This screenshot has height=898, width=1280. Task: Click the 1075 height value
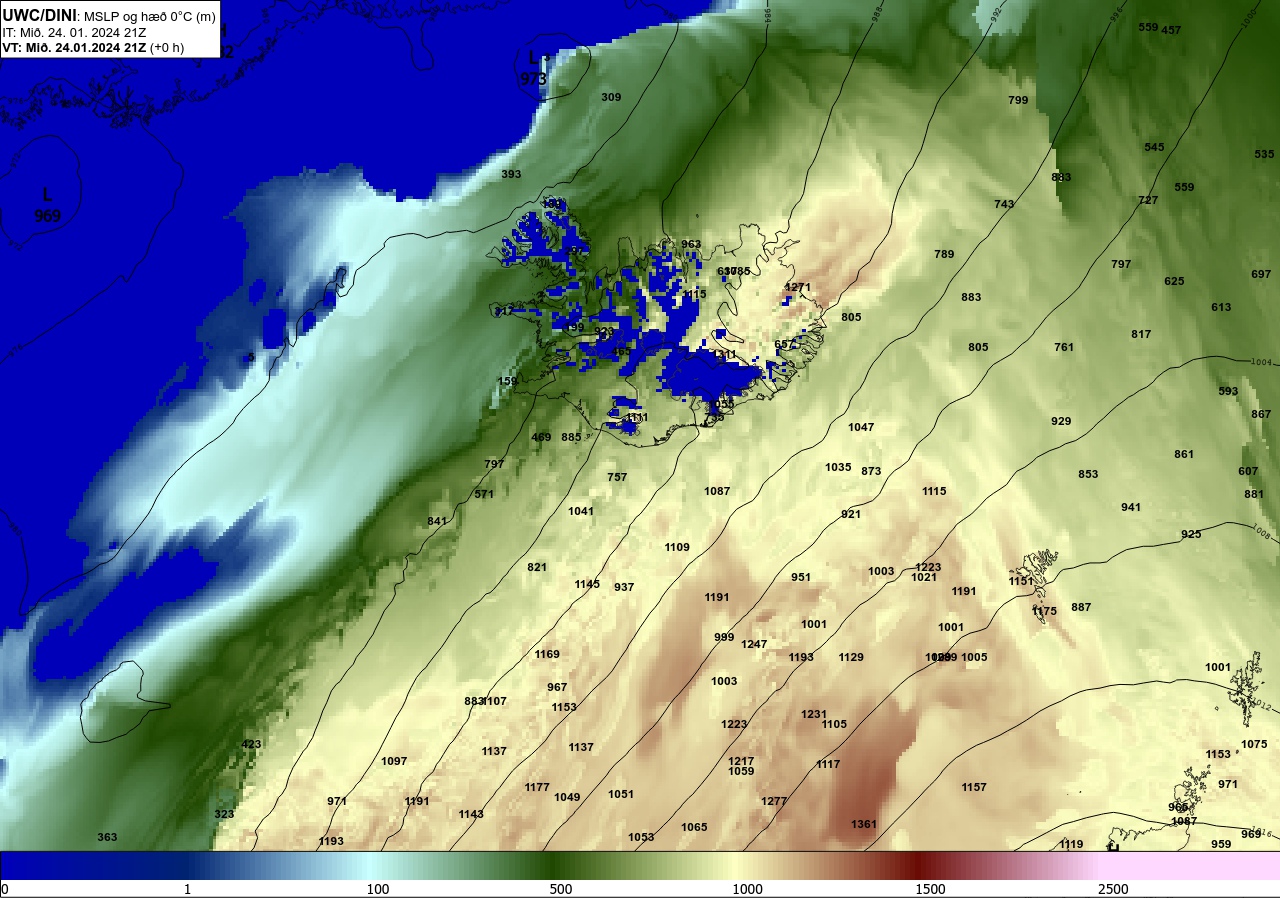coord(1254,744)
